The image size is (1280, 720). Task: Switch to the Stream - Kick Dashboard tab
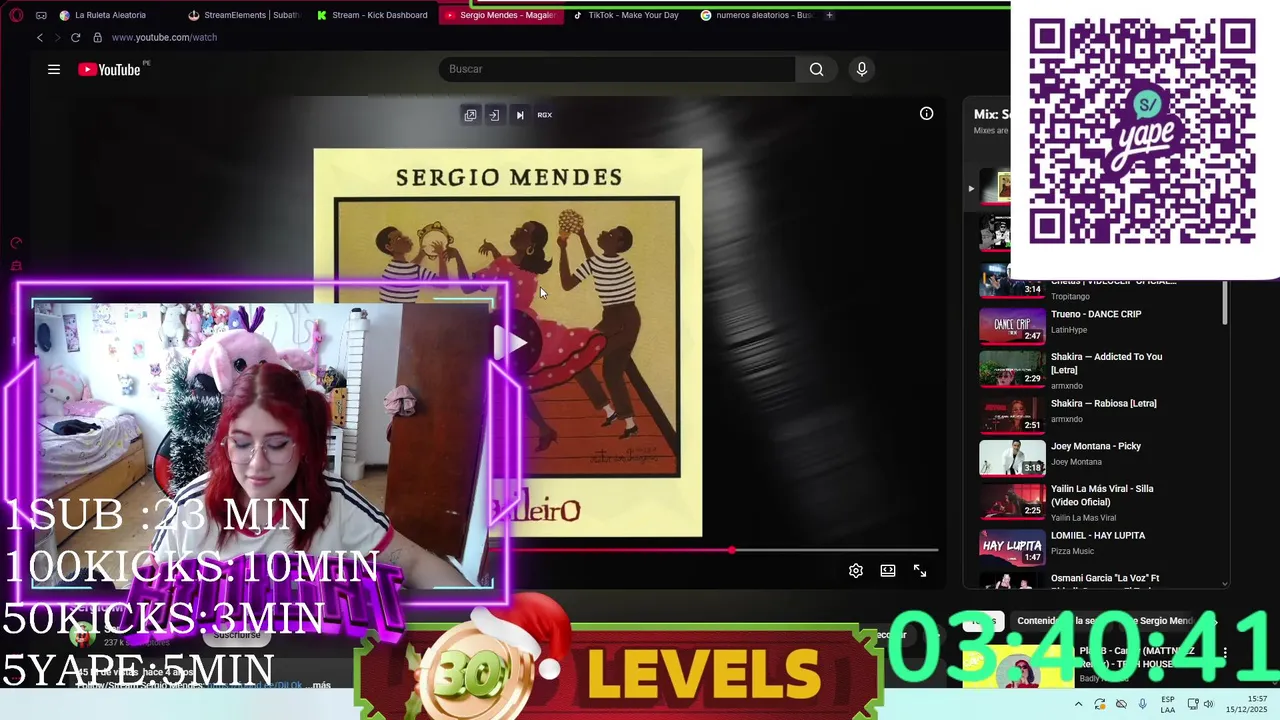coord(374,15)
